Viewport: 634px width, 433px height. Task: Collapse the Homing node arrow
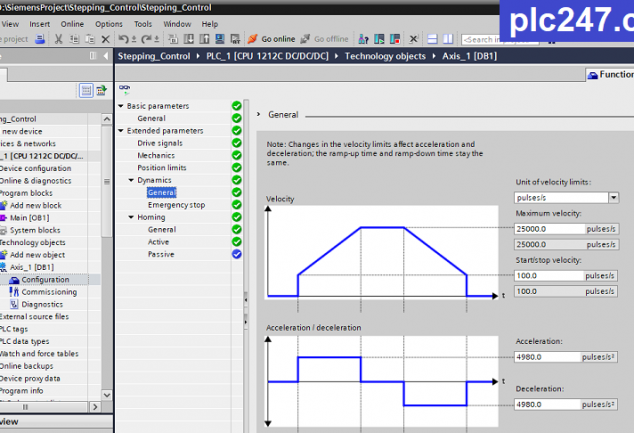pyautogui.click(x=131, y=217)
